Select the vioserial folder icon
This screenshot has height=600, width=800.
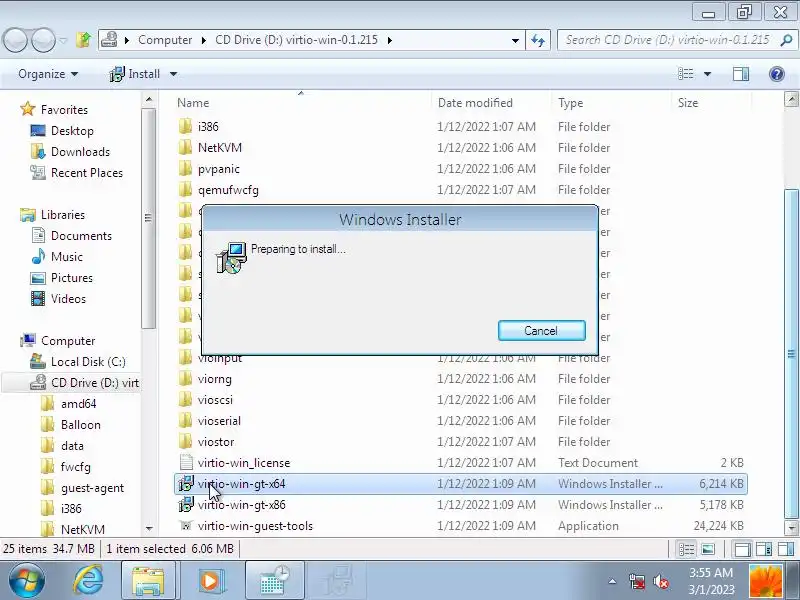pos(186,421)
